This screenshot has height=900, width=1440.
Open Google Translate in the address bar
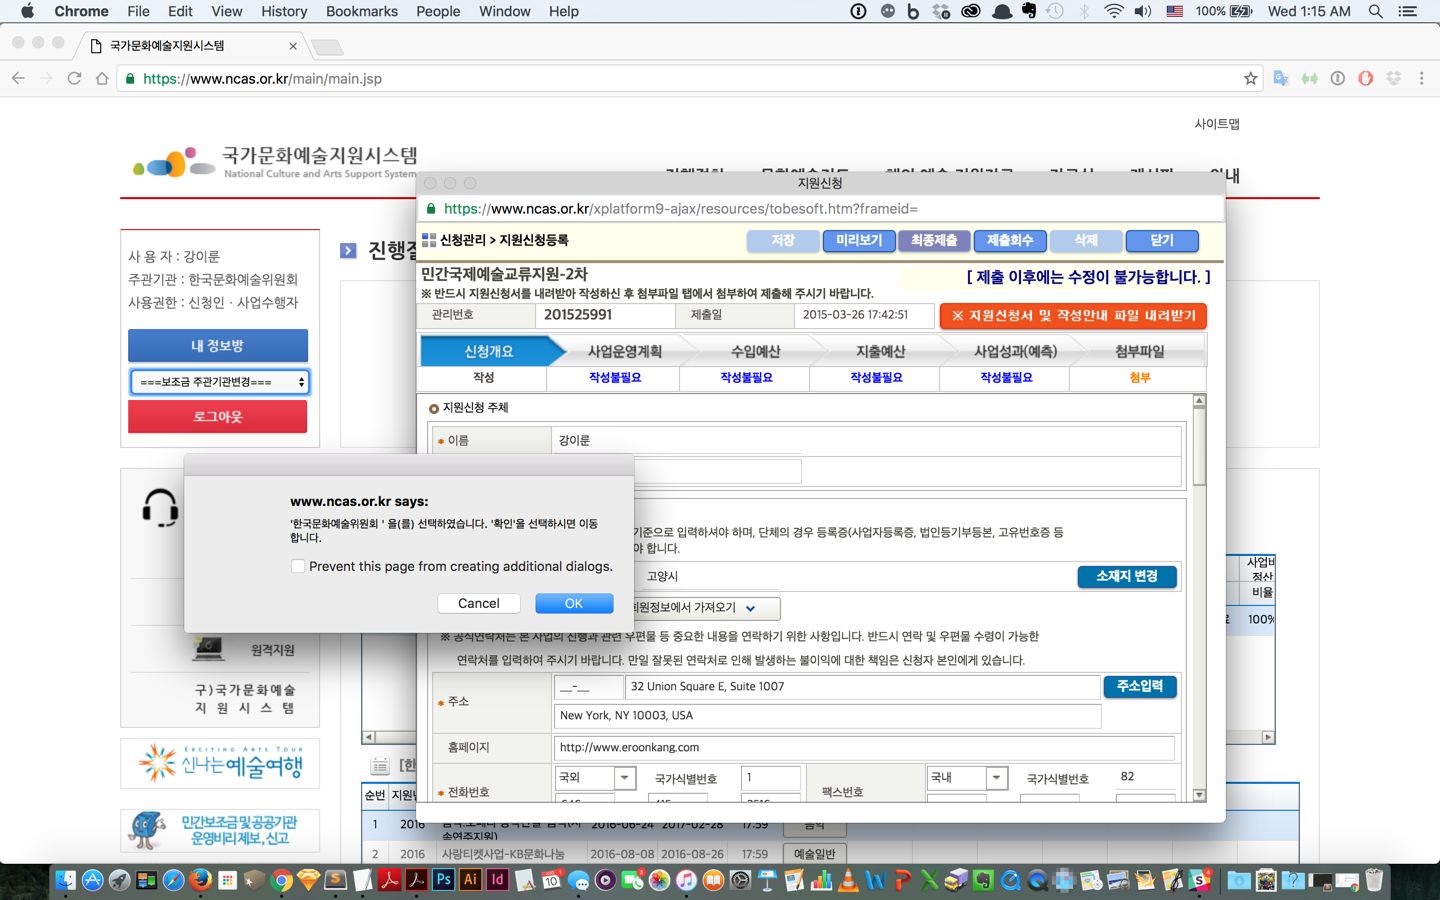(x=1282, y=77)
